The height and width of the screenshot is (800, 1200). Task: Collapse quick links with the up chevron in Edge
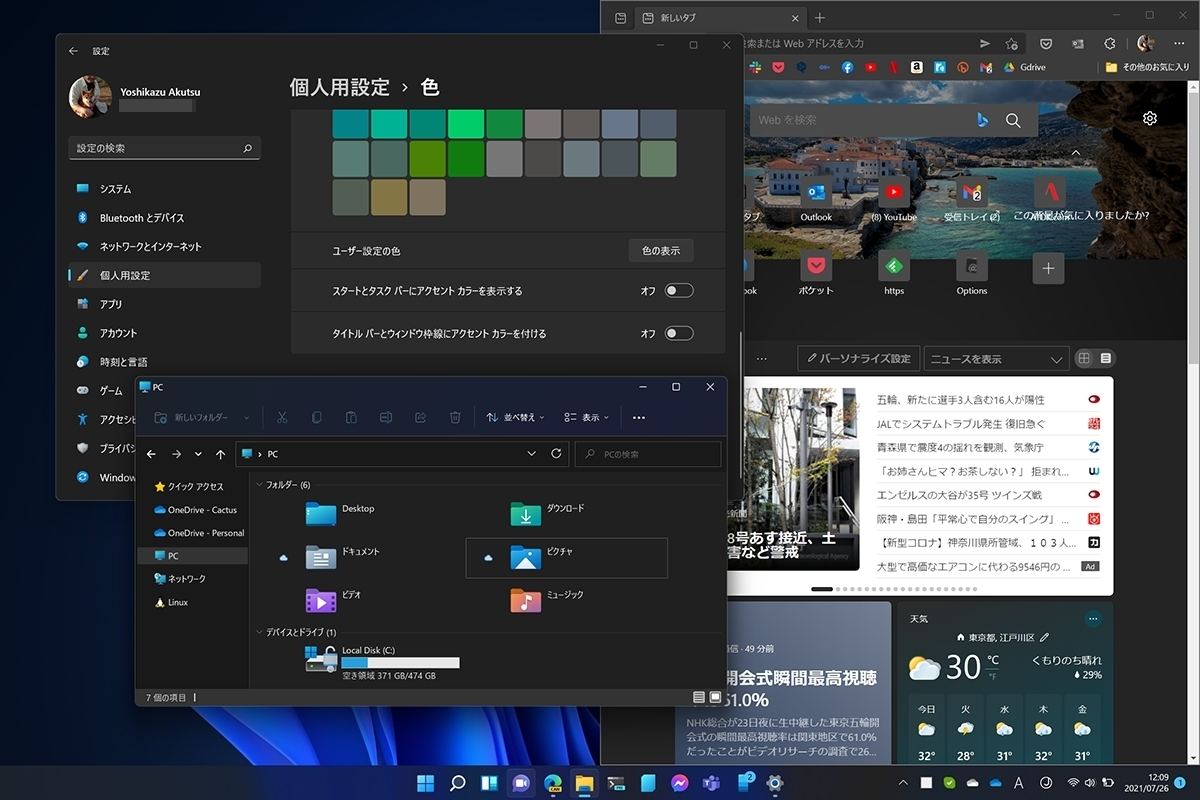pyautogui.click(x=1075, y=153)
